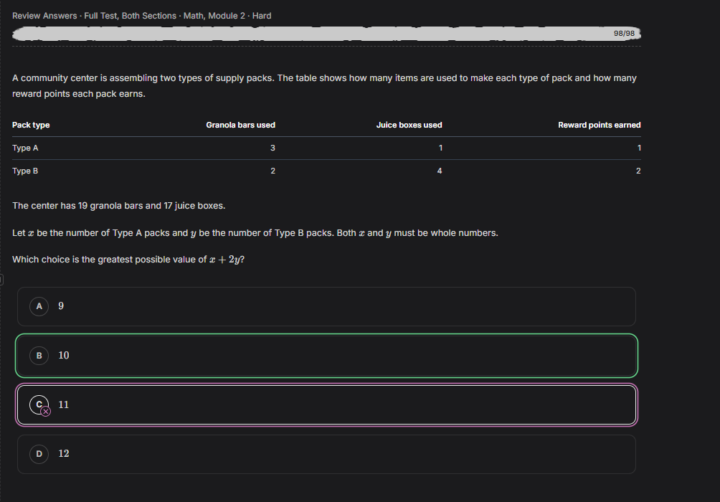Select answer choice B with value 10
The image size is (720, 502).
(326, 355)
